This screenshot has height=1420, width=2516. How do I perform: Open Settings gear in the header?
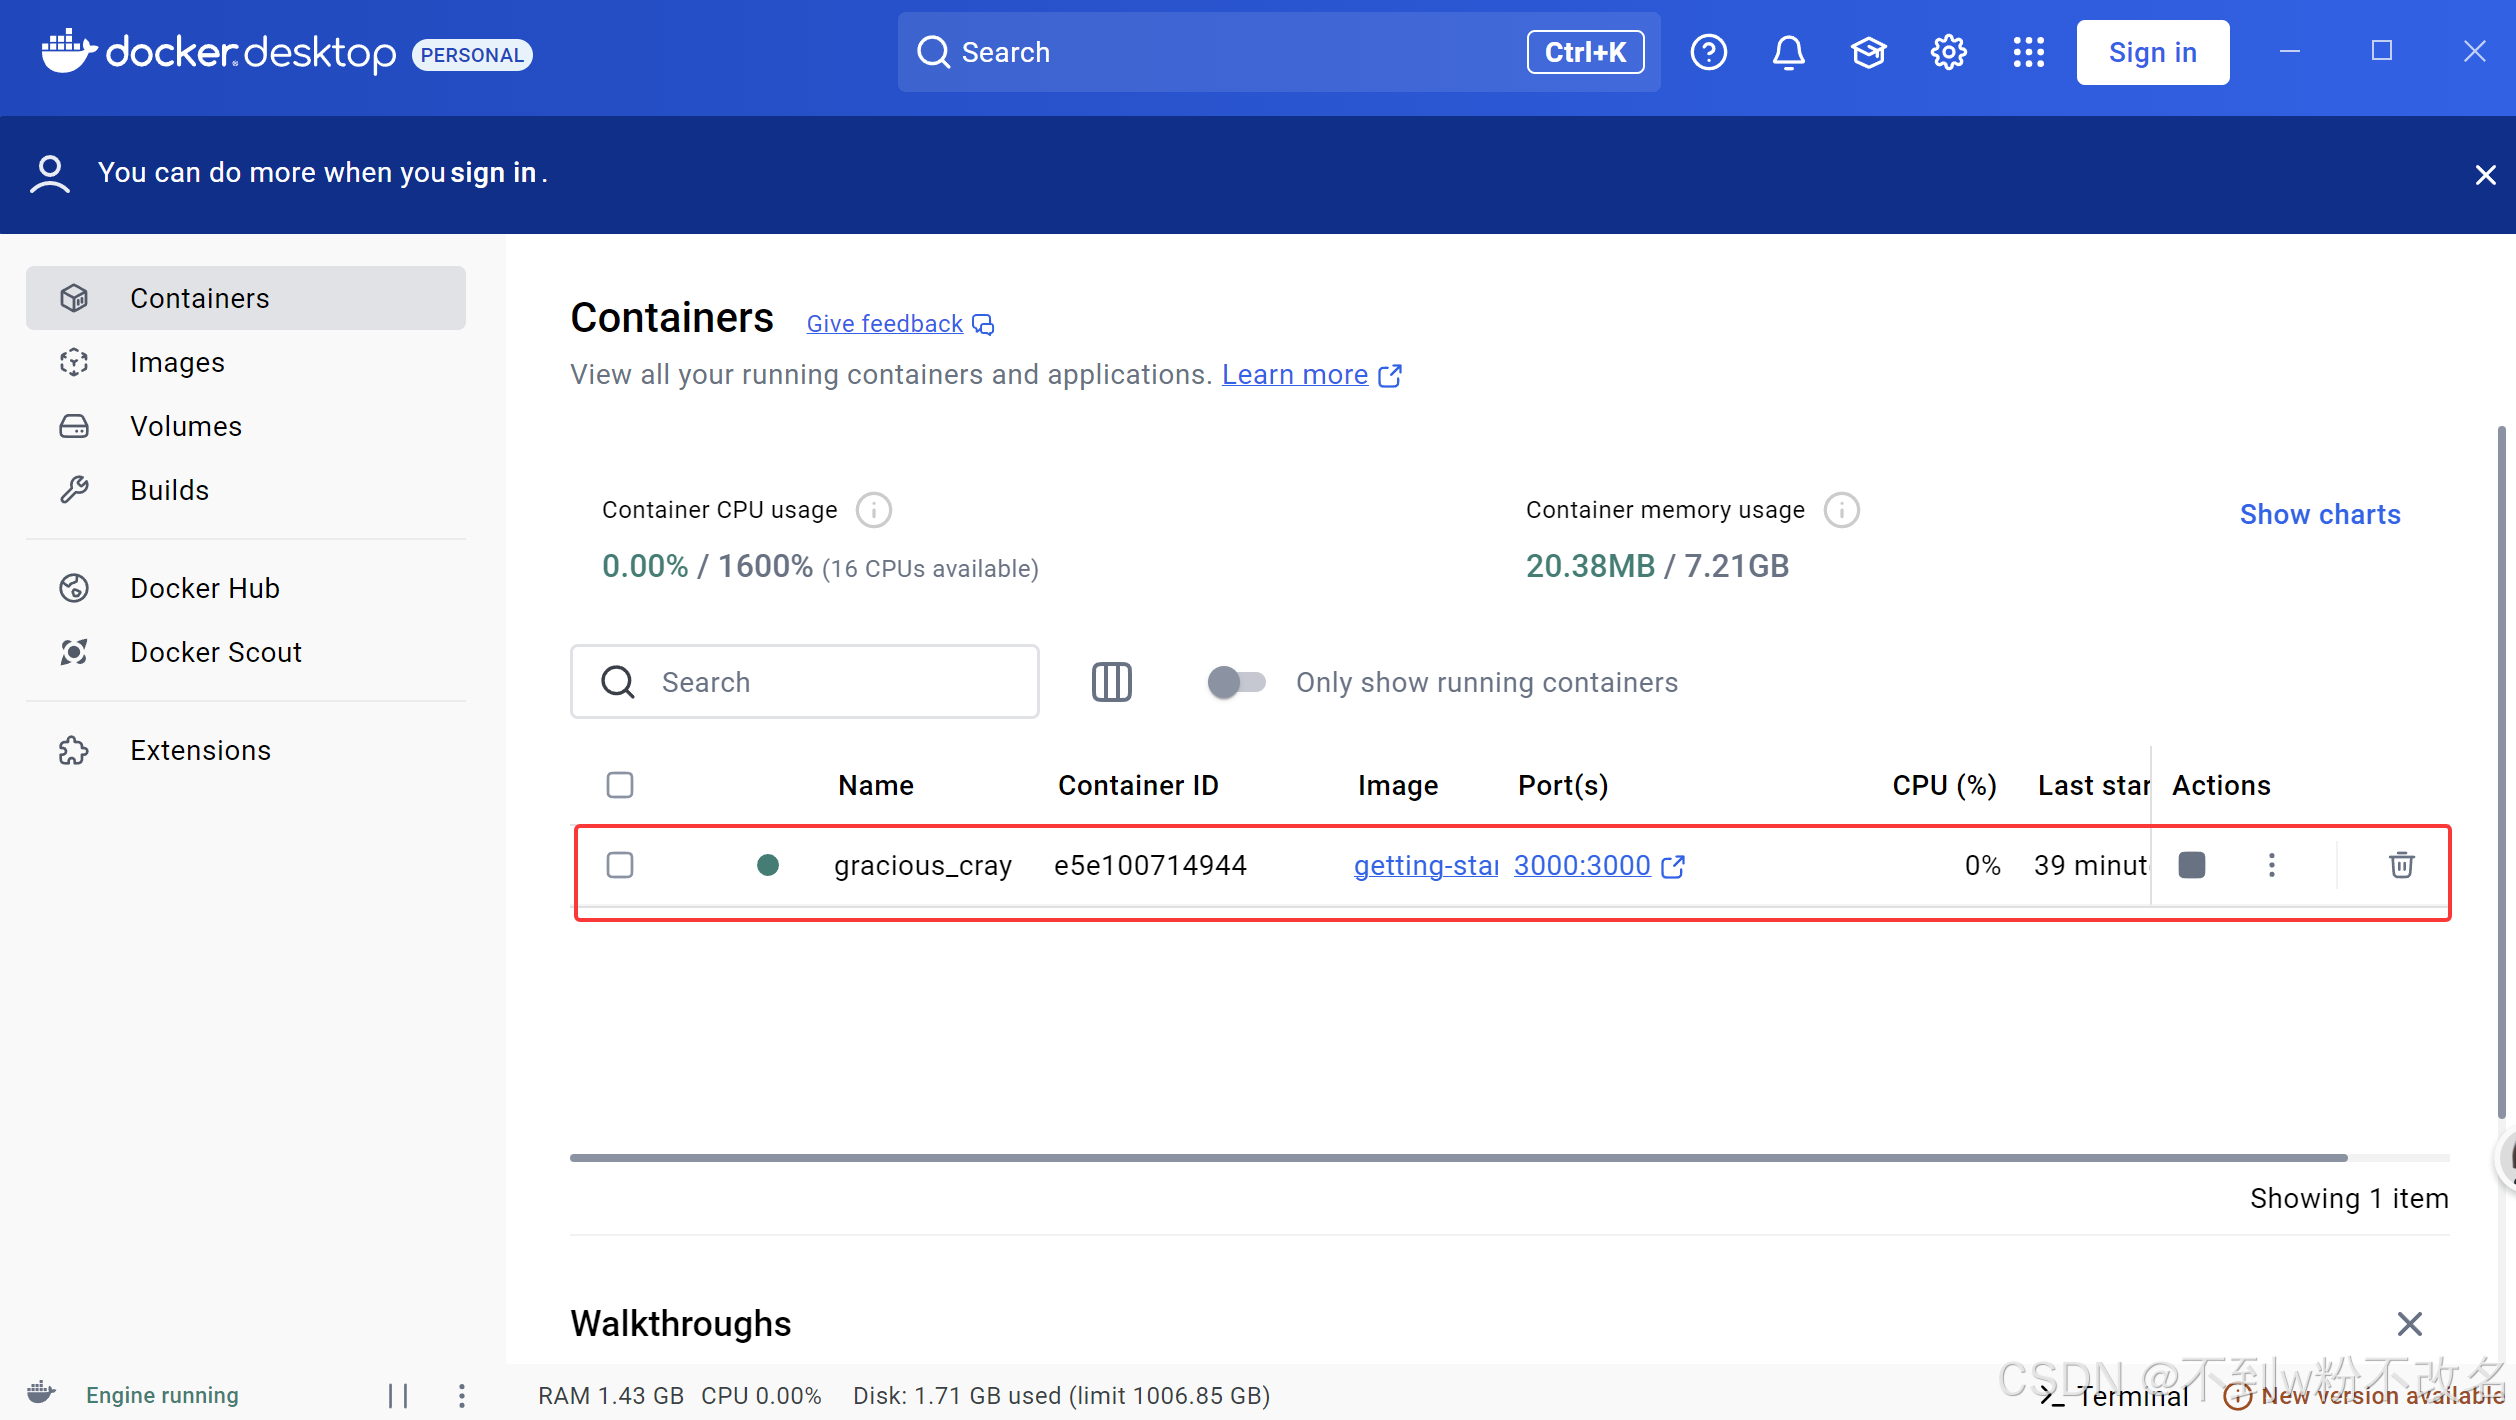click(1948, 52)
